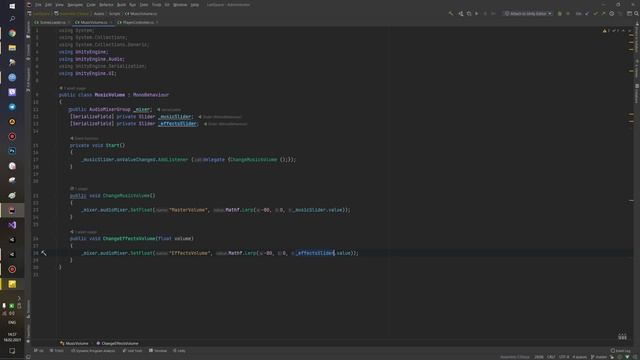Click the Windows taskbar search icon
Viewport: 640px width, 360px height.
(x=12, y=18)
